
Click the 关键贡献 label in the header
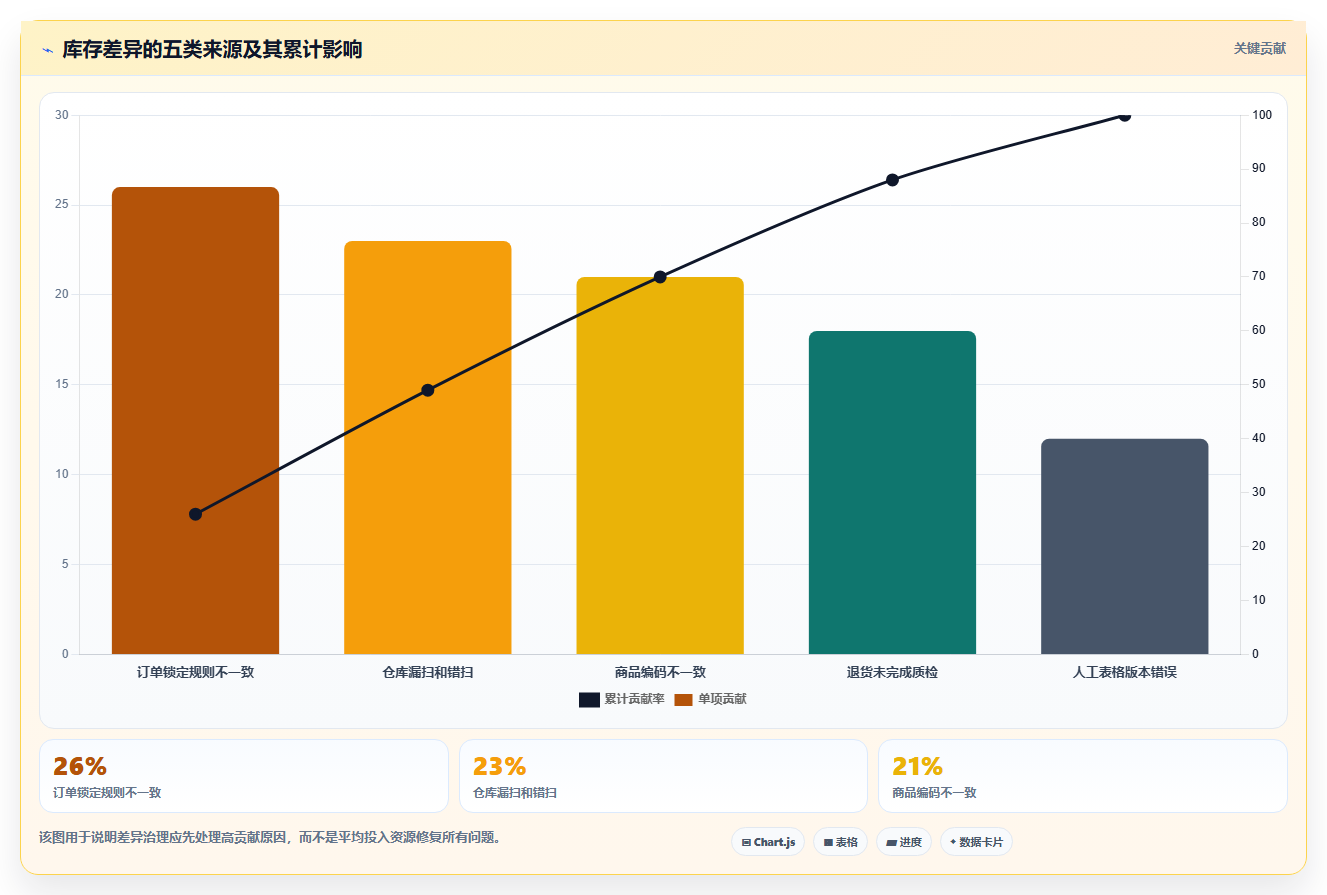point(1259,48)
